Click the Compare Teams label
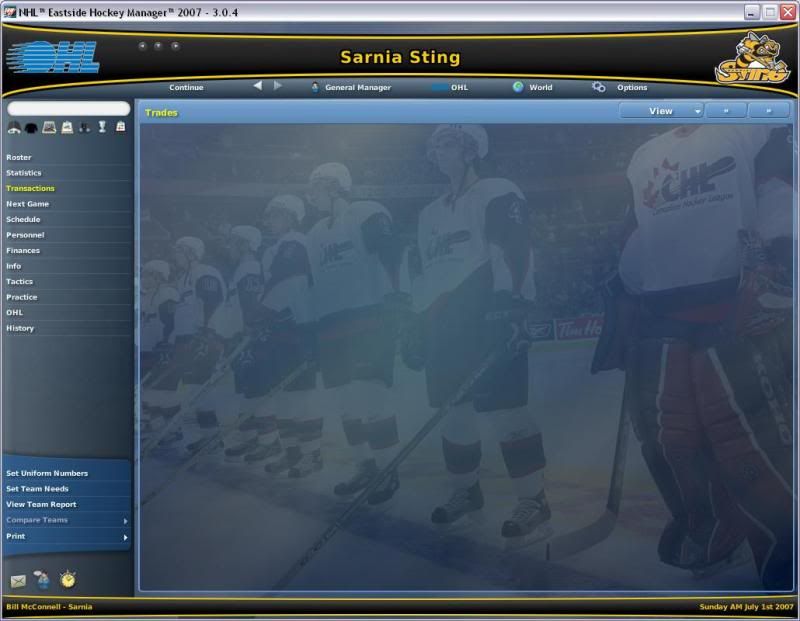This screenshot has height=621, width=800. [37, 520]
